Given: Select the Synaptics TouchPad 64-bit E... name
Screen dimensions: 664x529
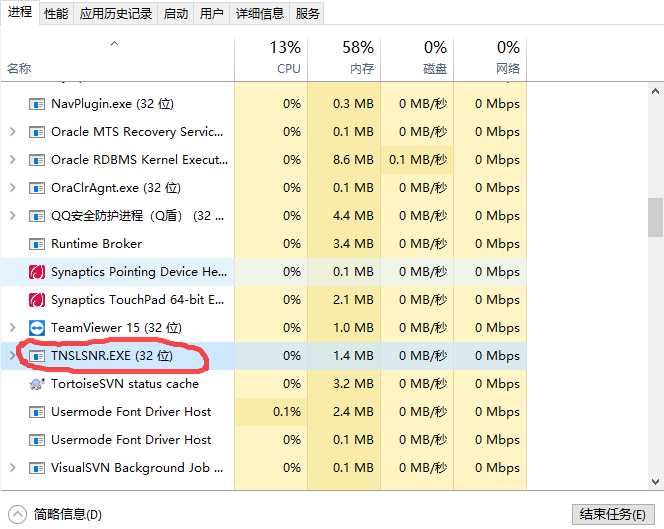Looking at the screenshot, I should 138,299.
